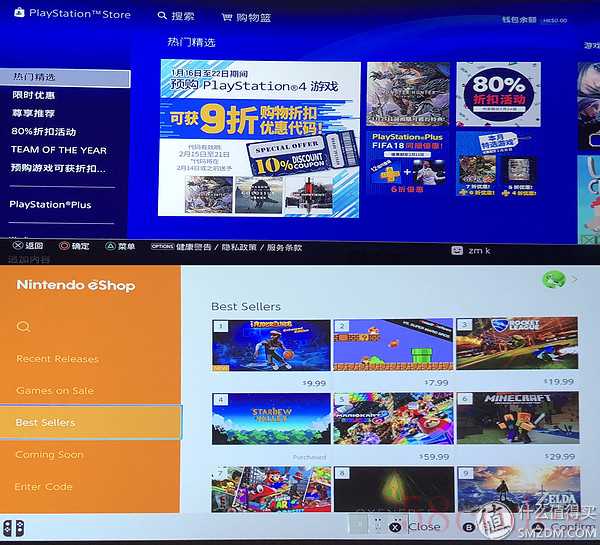Image resolution: width=600 pixels, height=545 pixels.
Task: Select 80%折扣活动 sidebar entry
Action: [43, 132]
